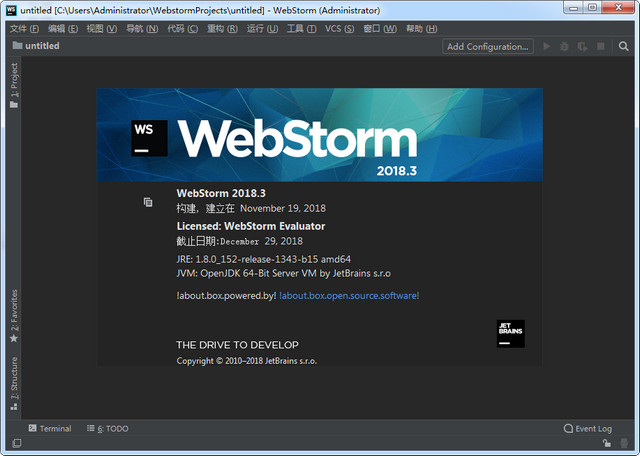
Task: Open the VCS (S) menu
Action: point(340,29)
